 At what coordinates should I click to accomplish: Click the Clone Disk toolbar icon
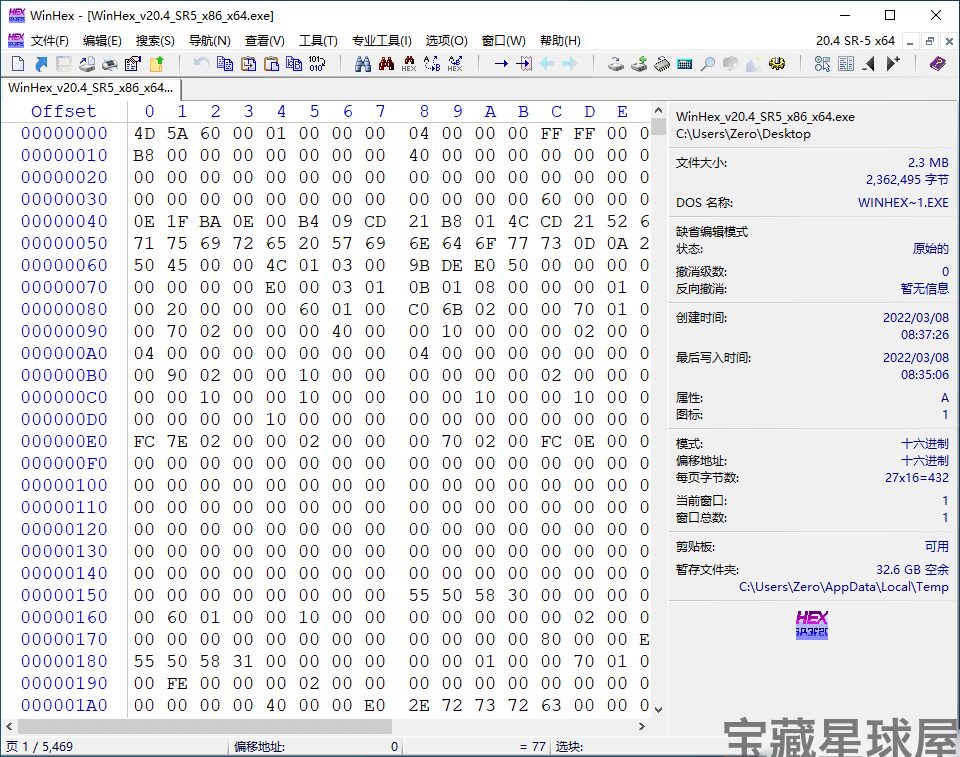616,64
